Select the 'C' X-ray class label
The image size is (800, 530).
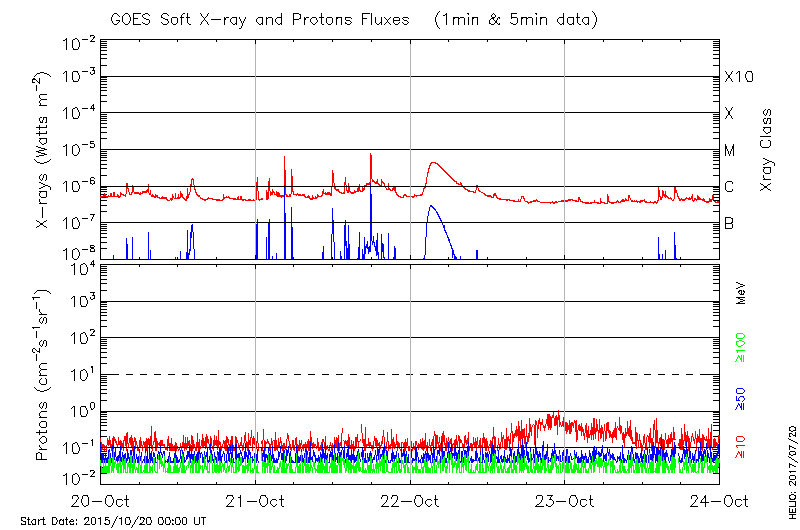(x=729, y=187)
